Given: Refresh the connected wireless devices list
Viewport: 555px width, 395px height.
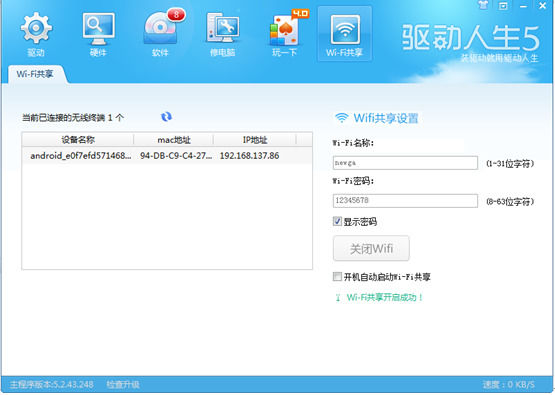Looking at the screenshot, I should tap(166, 117).
